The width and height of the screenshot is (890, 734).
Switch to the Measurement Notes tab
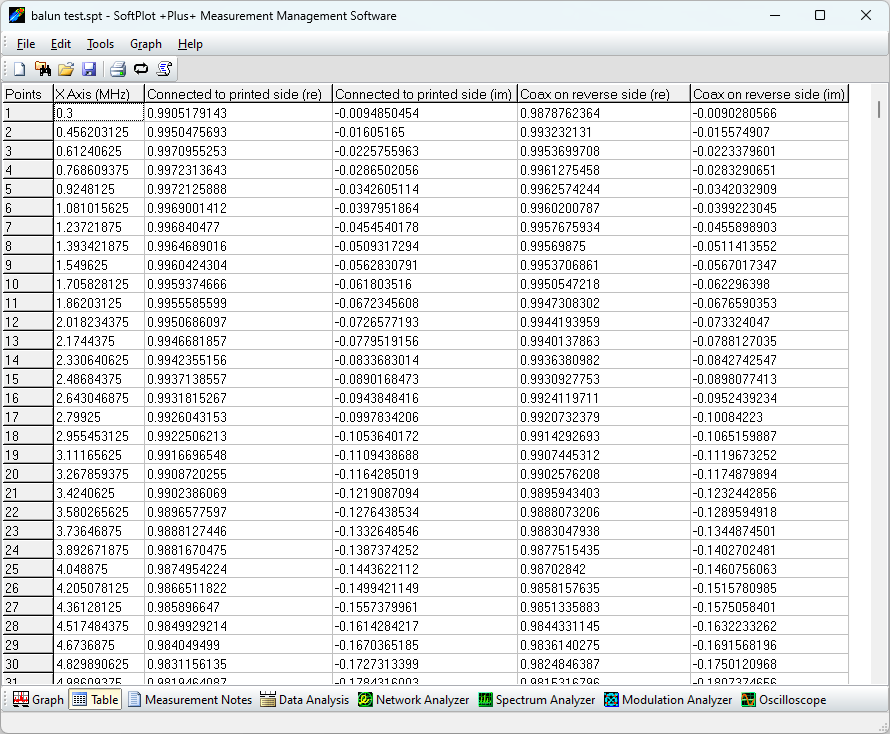click(x=189, y=700)
